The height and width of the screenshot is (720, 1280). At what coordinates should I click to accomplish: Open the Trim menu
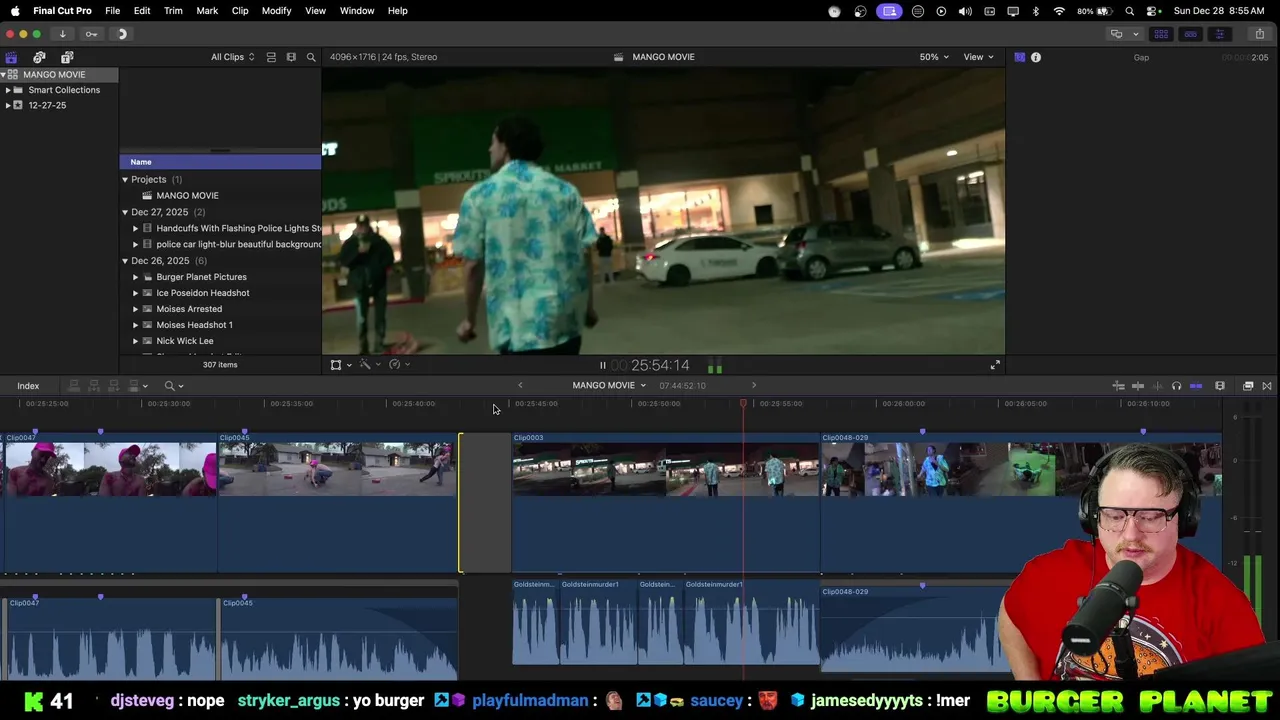pos(173,11)
